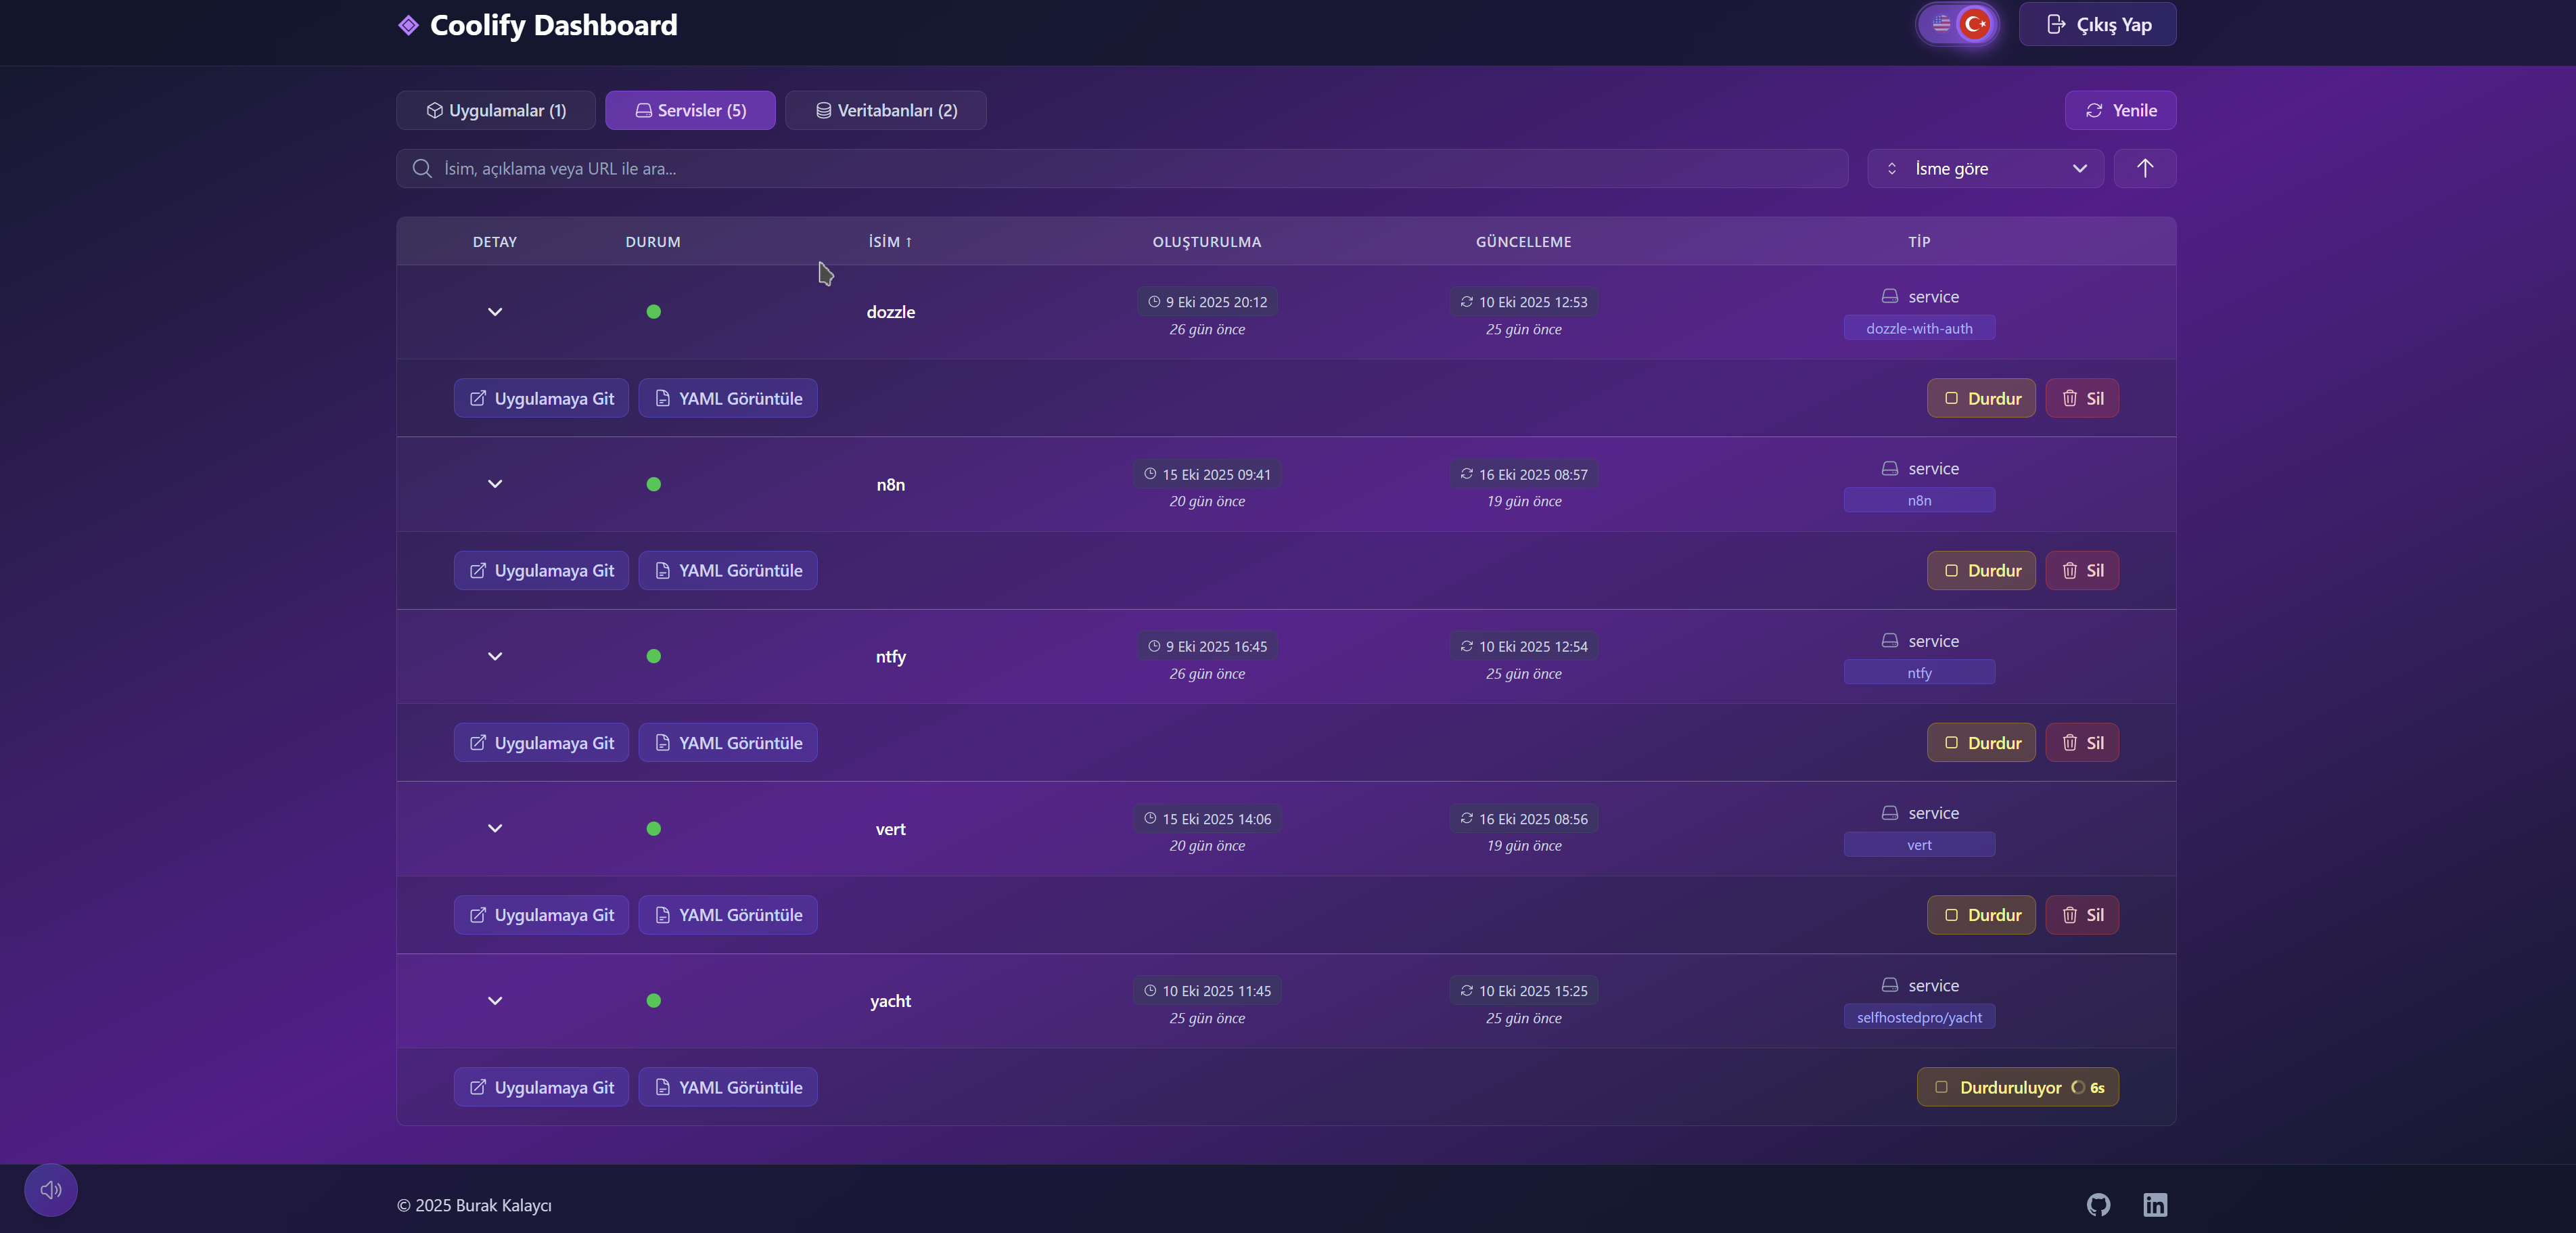
Task: Click the search magnifier icon
Action: [422, 168]
